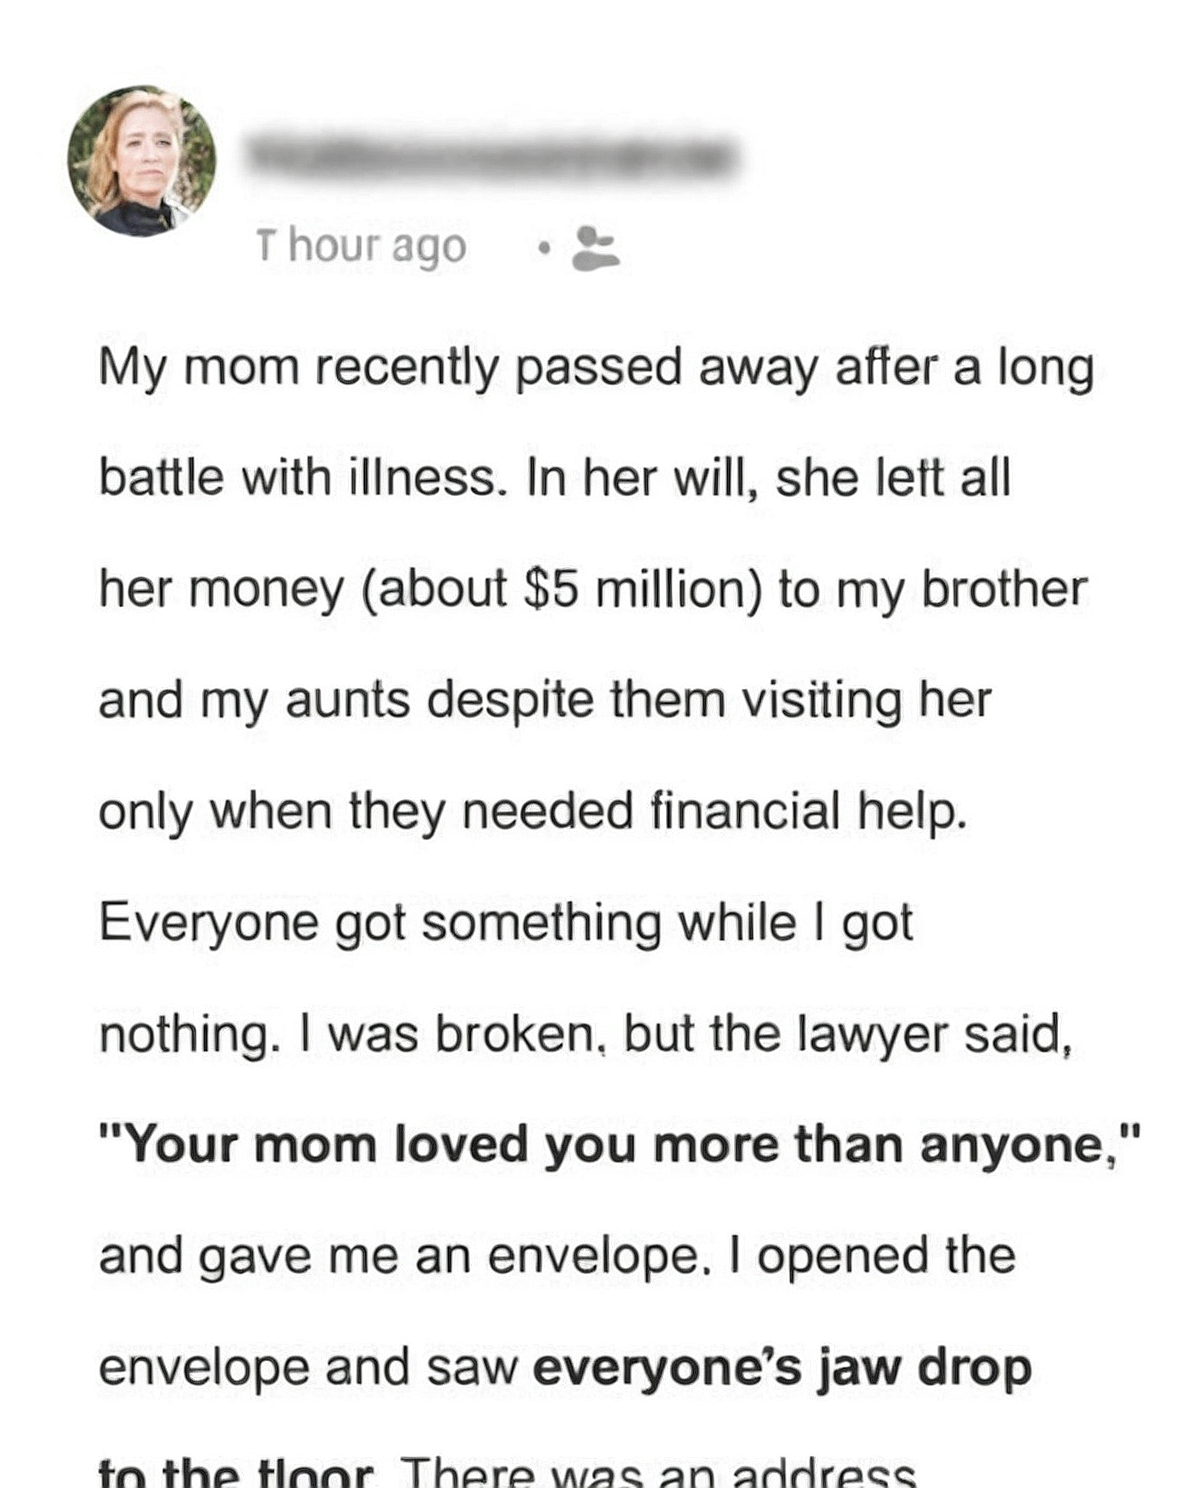Click the bold text "to the floor"
The height and width of the screenshot is (1488, 1200).
(236, 1473)
